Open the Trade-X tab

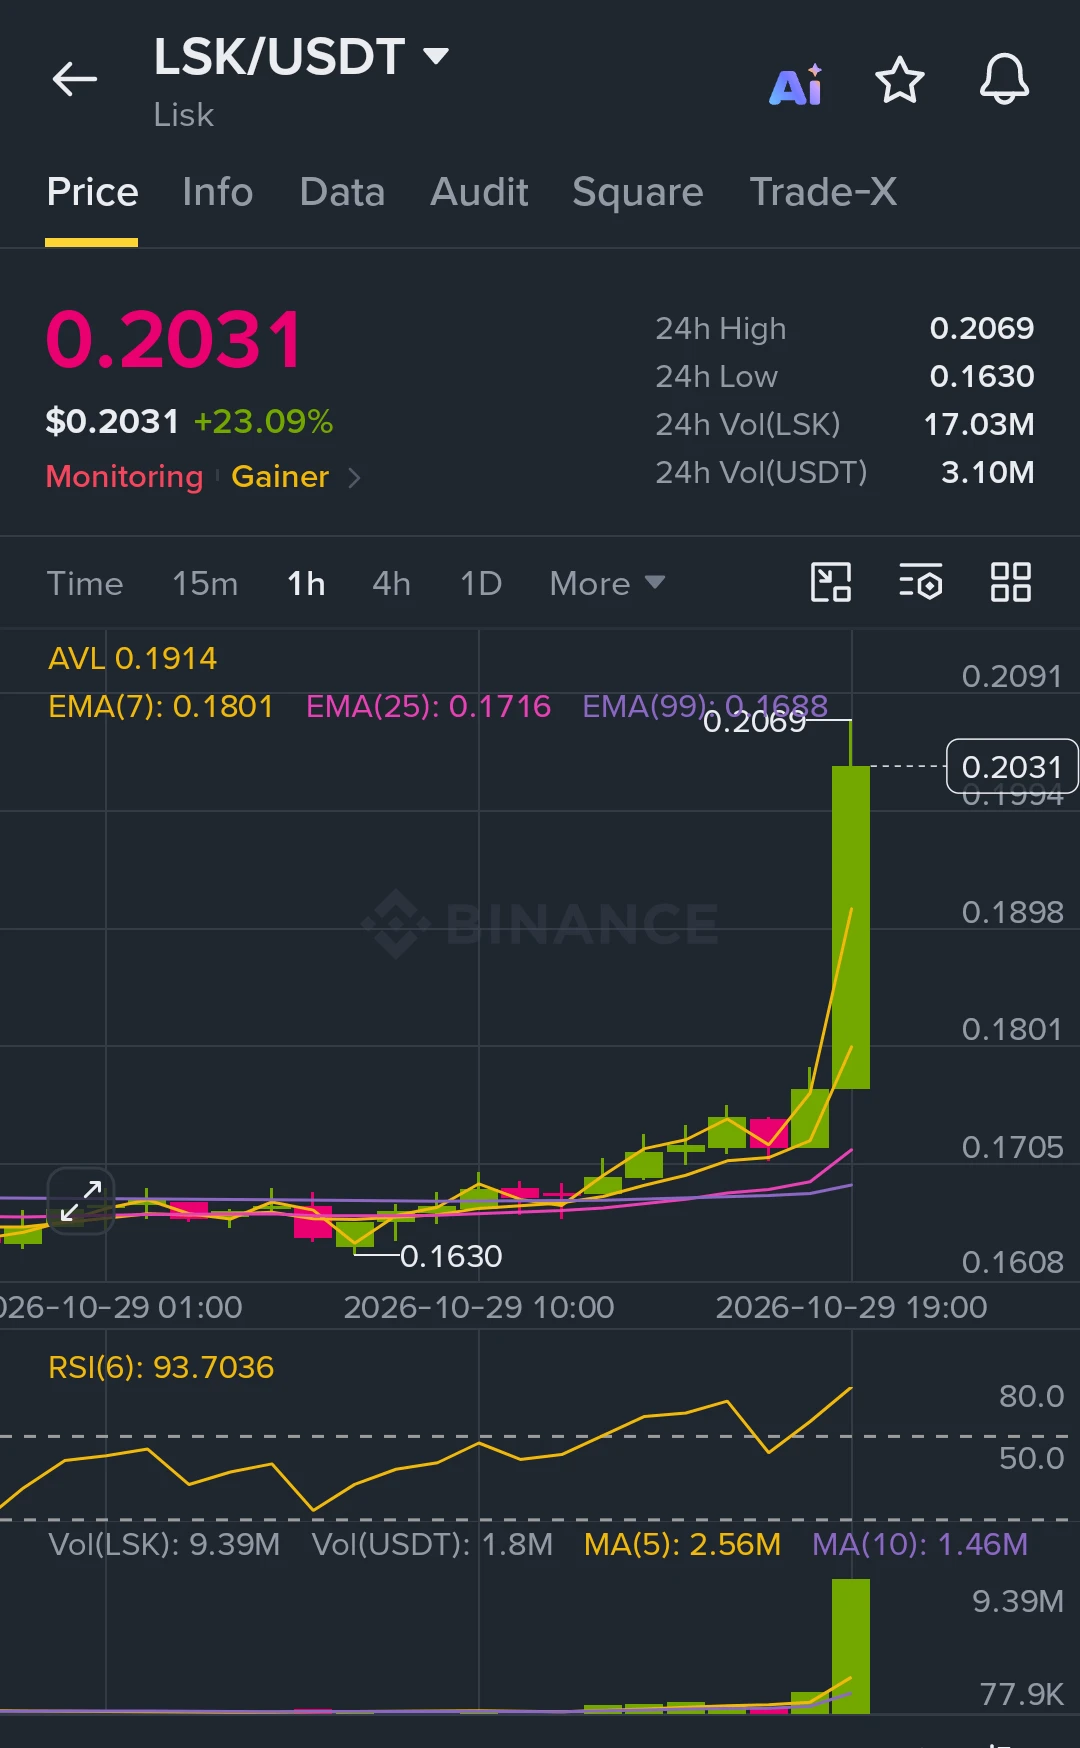point(823,192)
